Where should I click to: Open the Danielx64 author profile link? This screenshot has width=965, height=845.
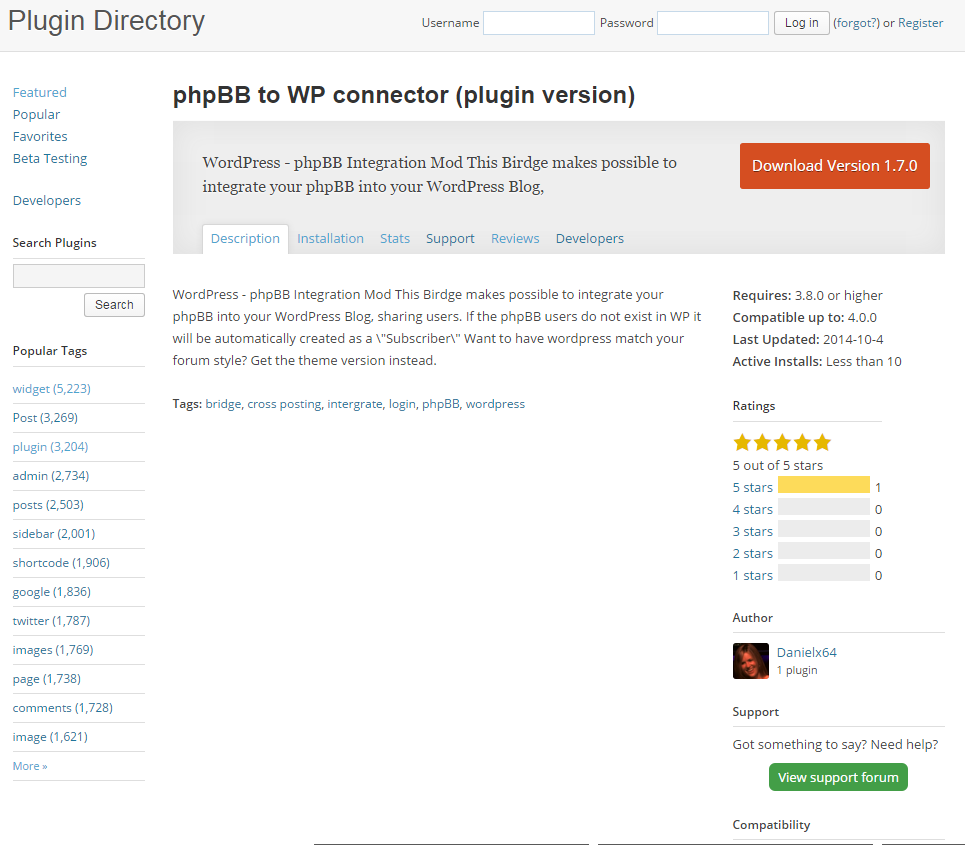(x=806, y=652)
